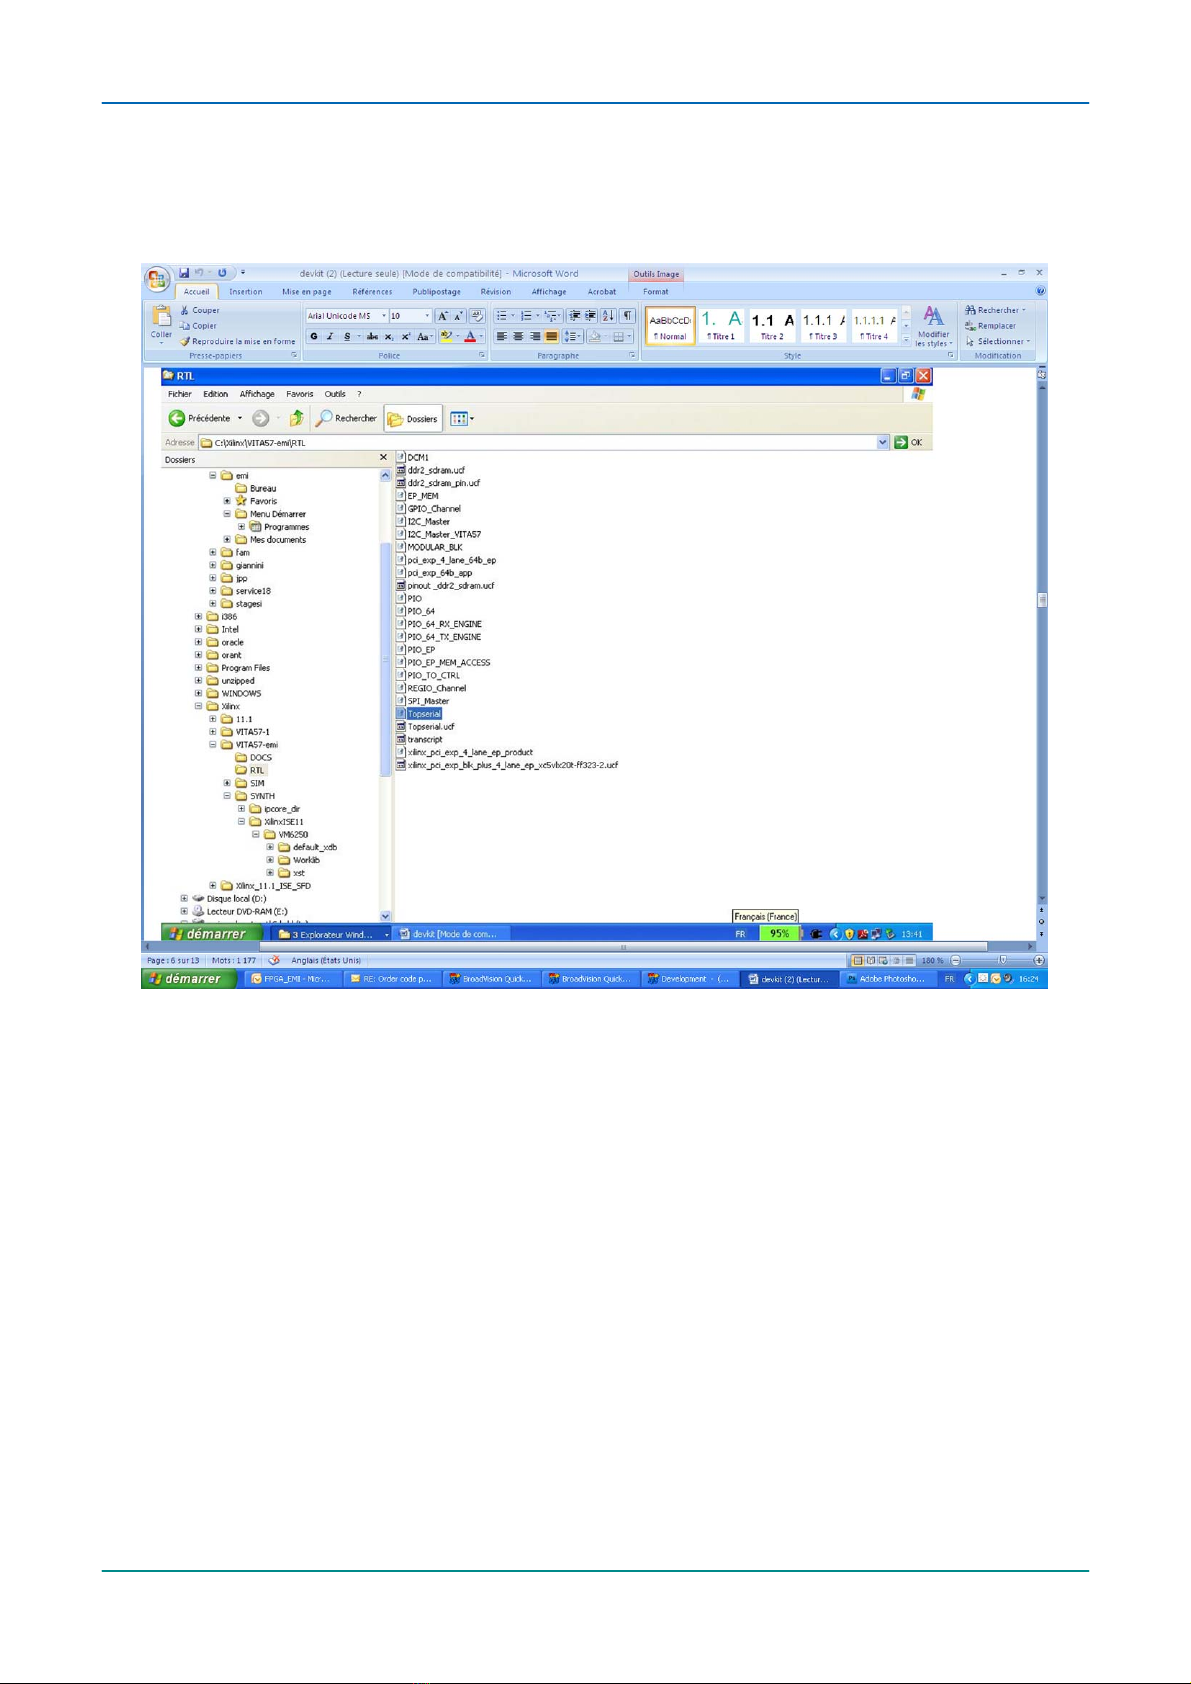This screenshot has width=1191, height=1684.
Task: Toggle bold G formatting
Action: (314, 337)
